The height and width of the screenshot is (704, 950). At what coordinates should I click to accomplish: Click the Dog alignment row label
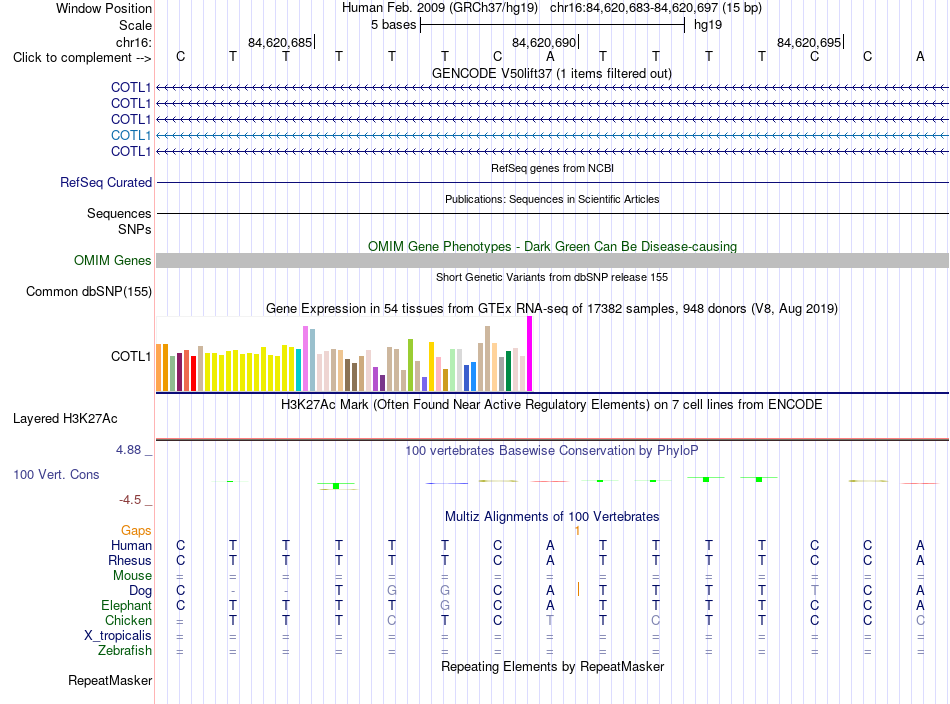(x=140, y=590)
